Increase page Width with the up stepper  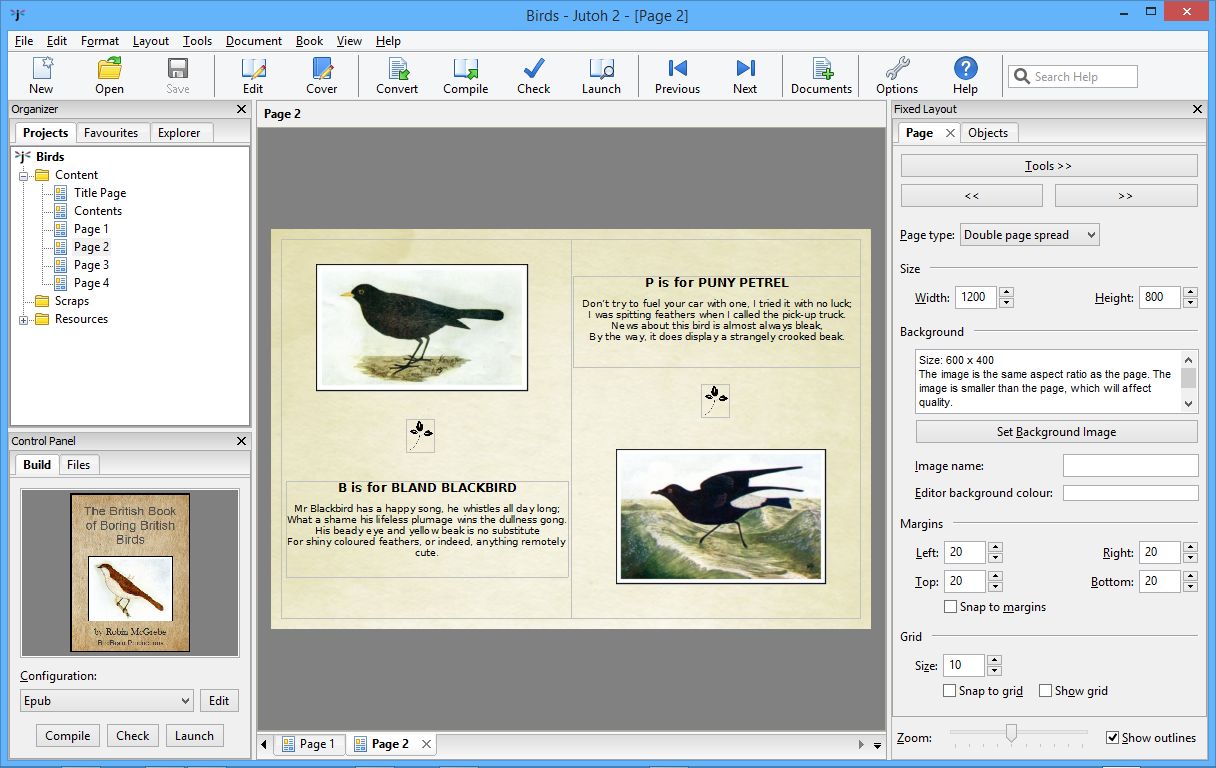pyautogui.click(x=1006, y=292)
